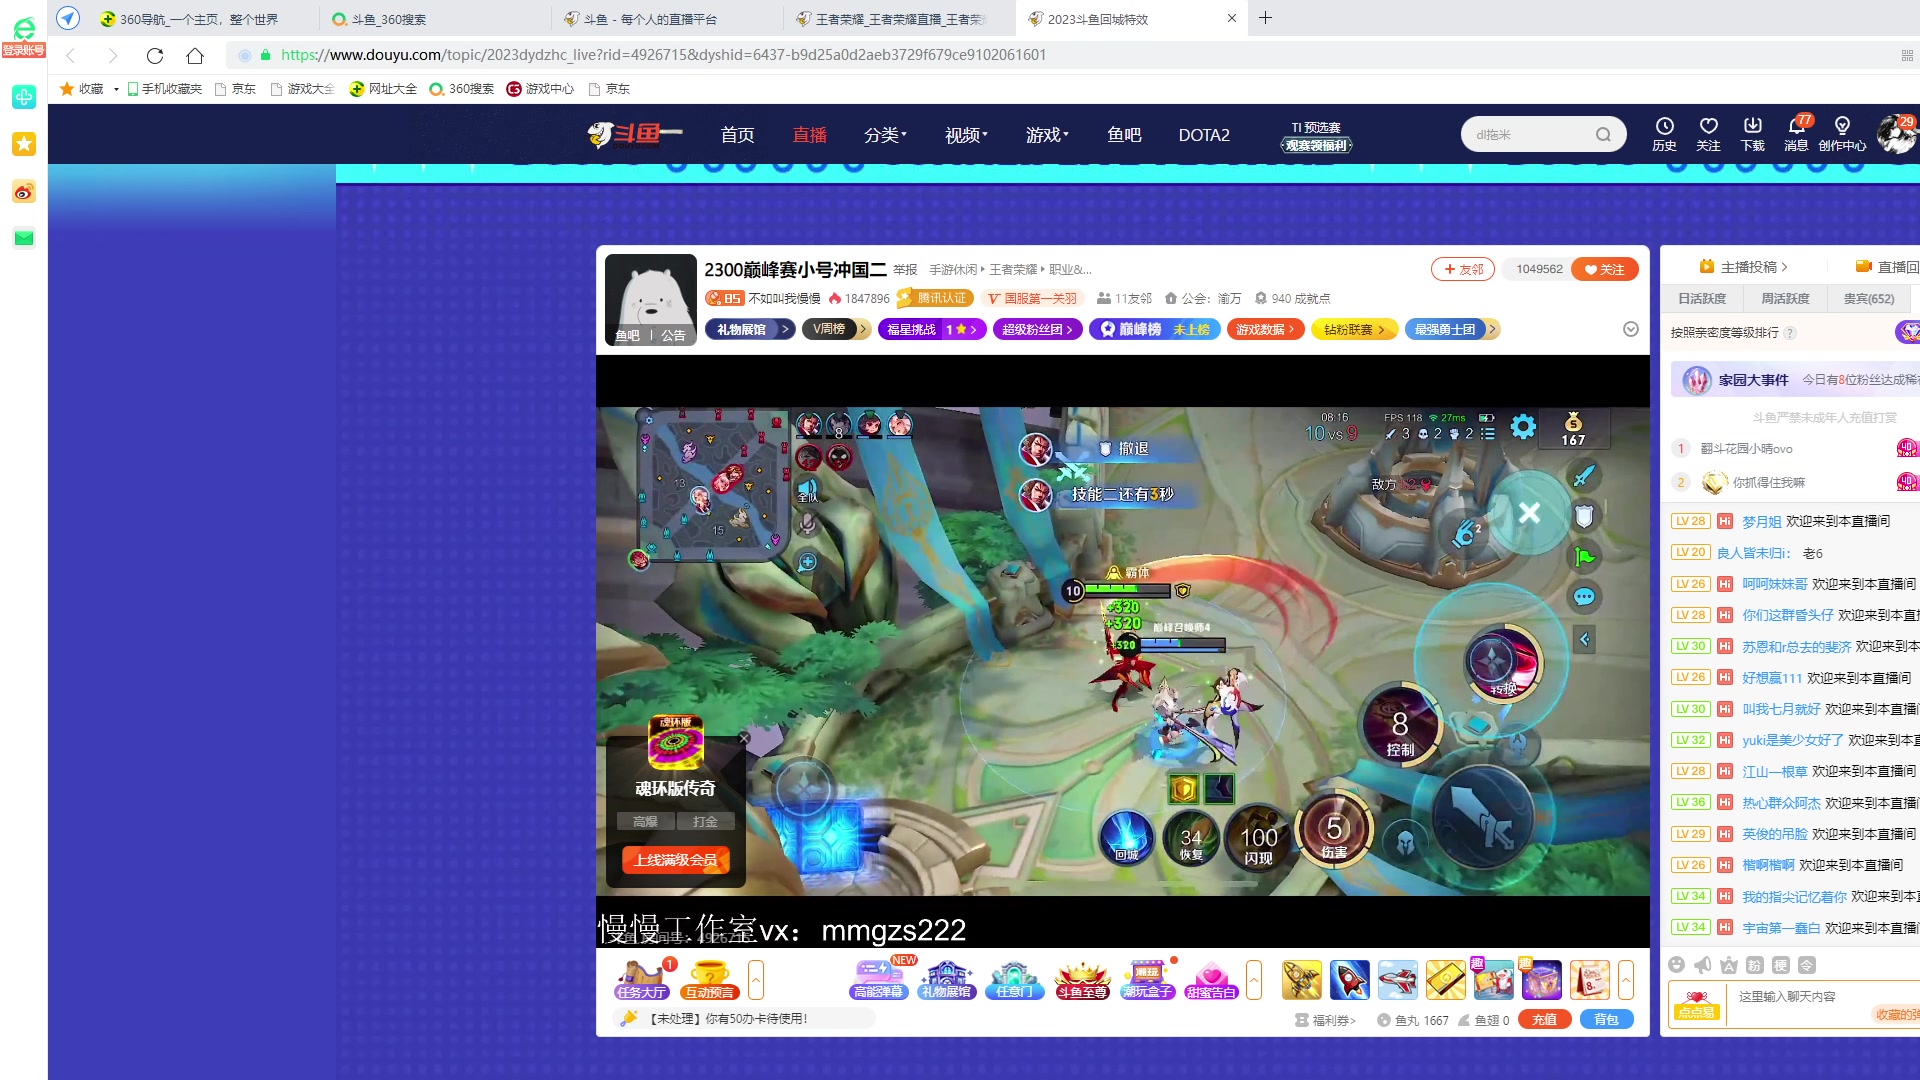This screenshot has width=1920, height=1080.
Task: Open the 历史 history clock icon
Action: pyautogui.click(x=1664, y=126)
